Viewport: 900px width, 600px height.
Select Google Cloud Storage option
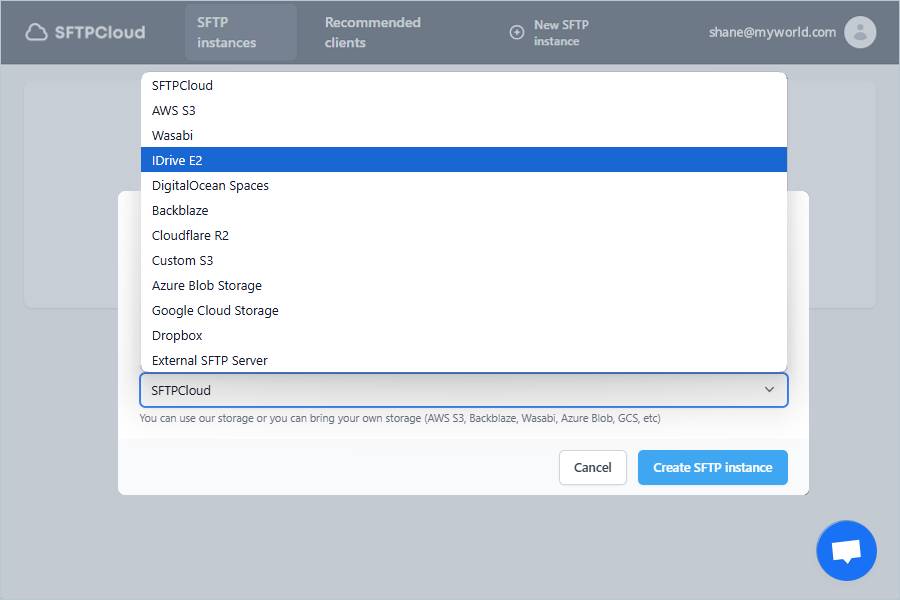[464, 310]
